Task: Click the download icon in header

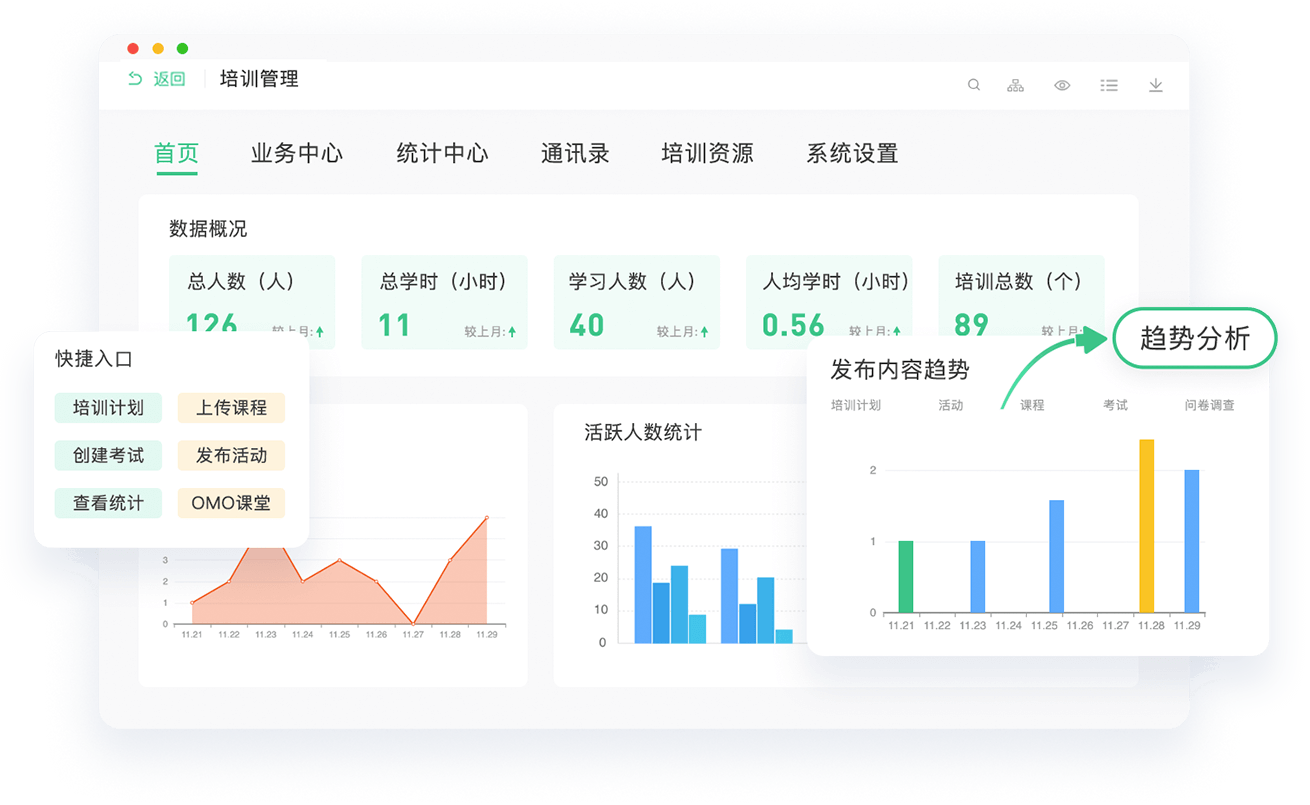Action: tap(1155, 85)
